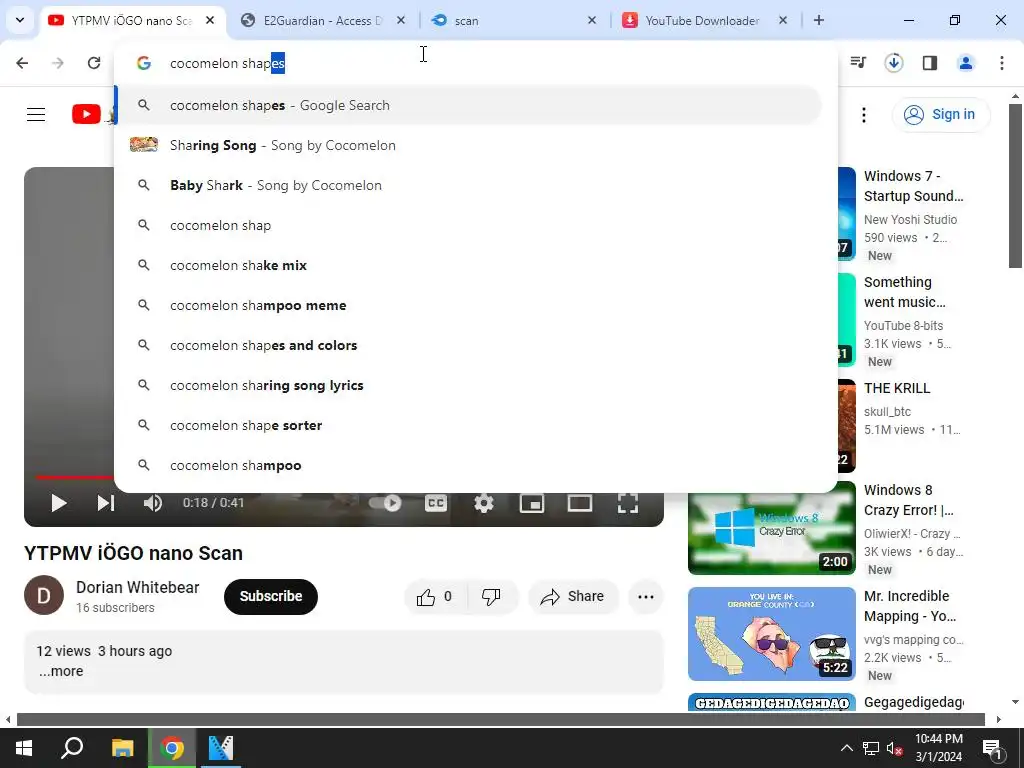Viewport: 1024px width, 768px height.
Task: Open File Explorer from the taskbar
Action: (122, 747)
